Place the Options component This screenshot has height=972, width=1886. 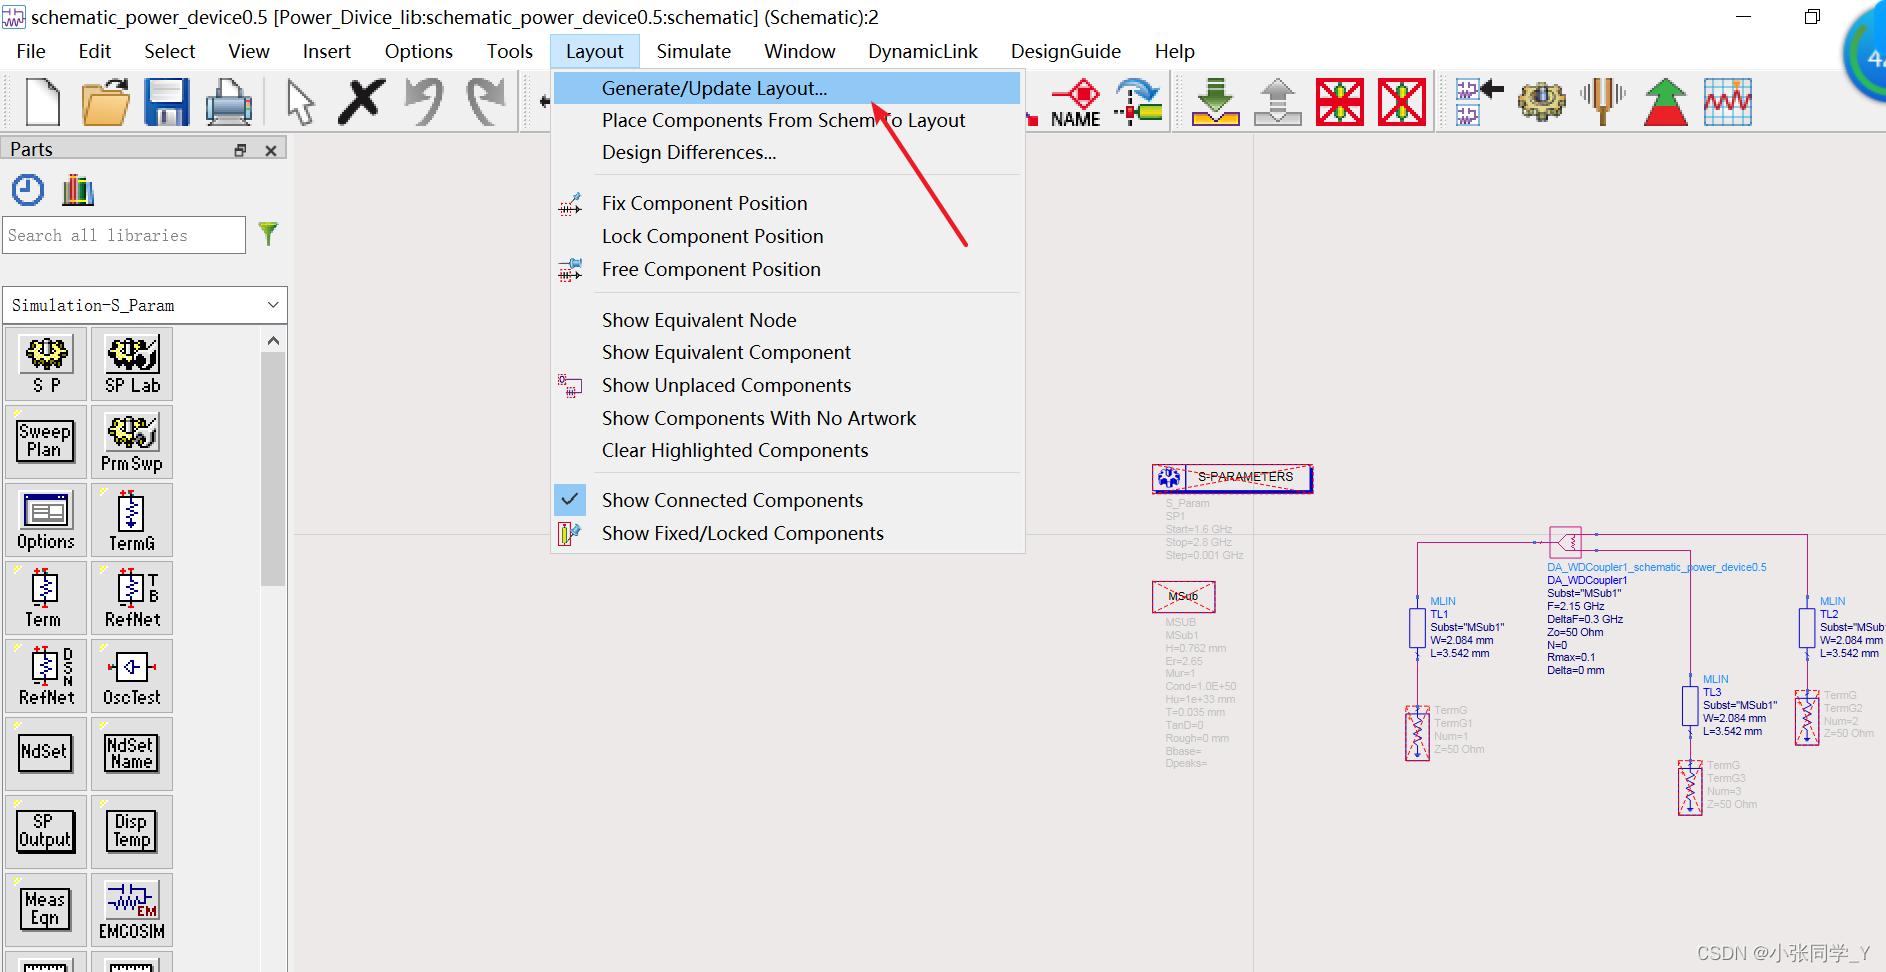pyautogui.click(x=46, y=520)
